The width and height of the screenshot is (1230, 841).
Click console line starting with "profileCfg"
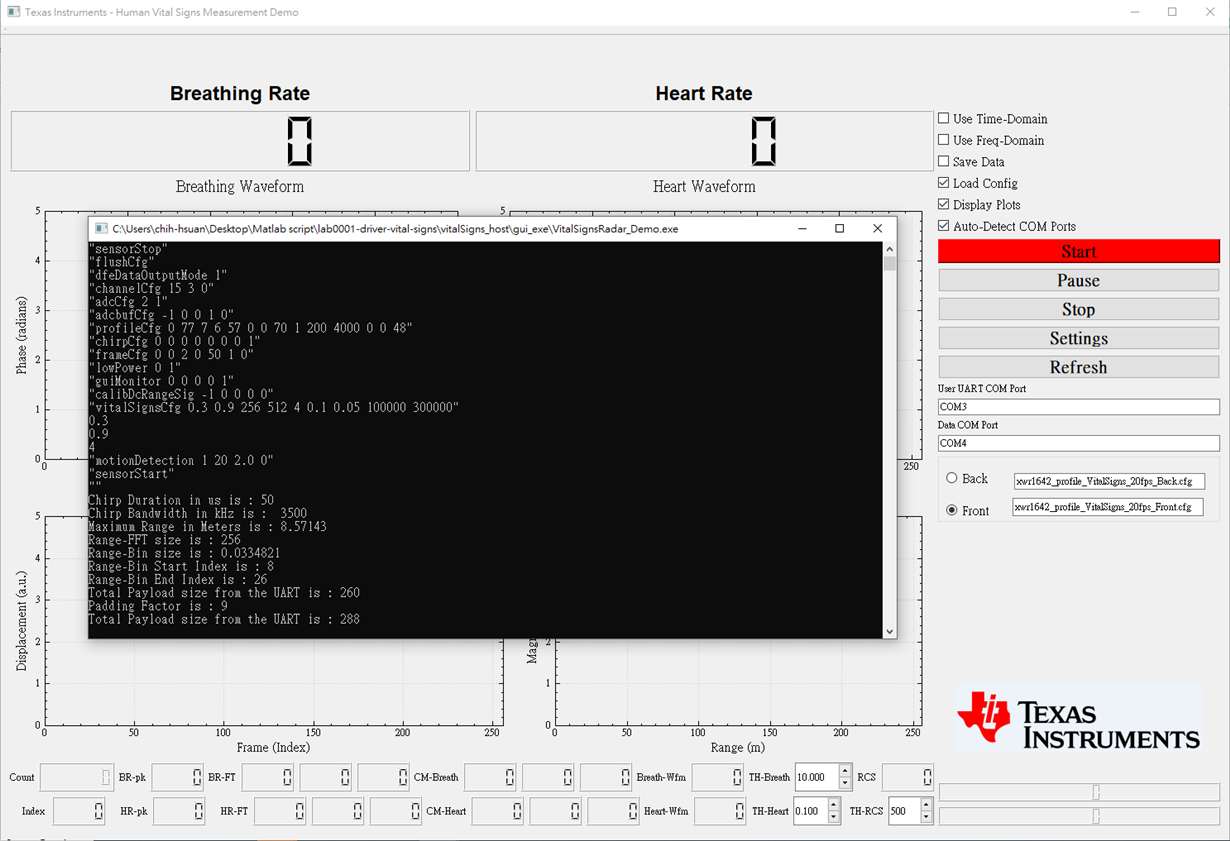tap(251, 328)
